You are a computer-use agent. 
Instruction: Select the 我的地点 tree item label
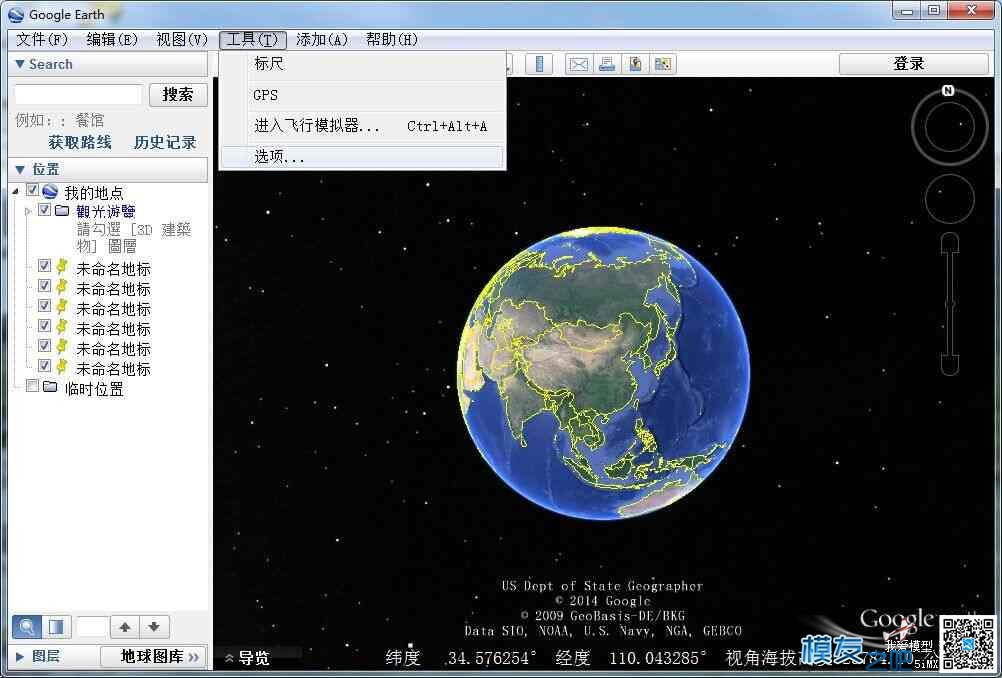tap(94, 192)
